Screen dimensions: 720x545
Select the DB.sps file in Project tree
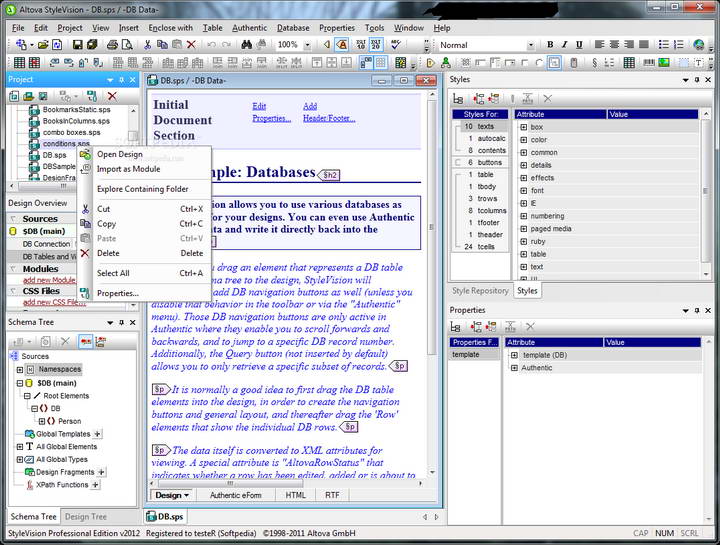[x=54, y=155]
